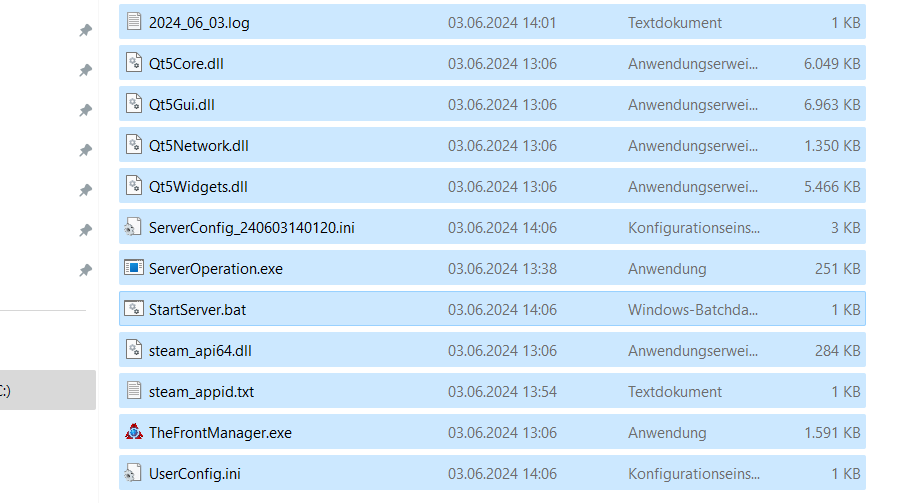The width and height of the screenshot is (909, 503).
Task: Click the Qt5Gui.dll file icon
Action: pos(134,104)
